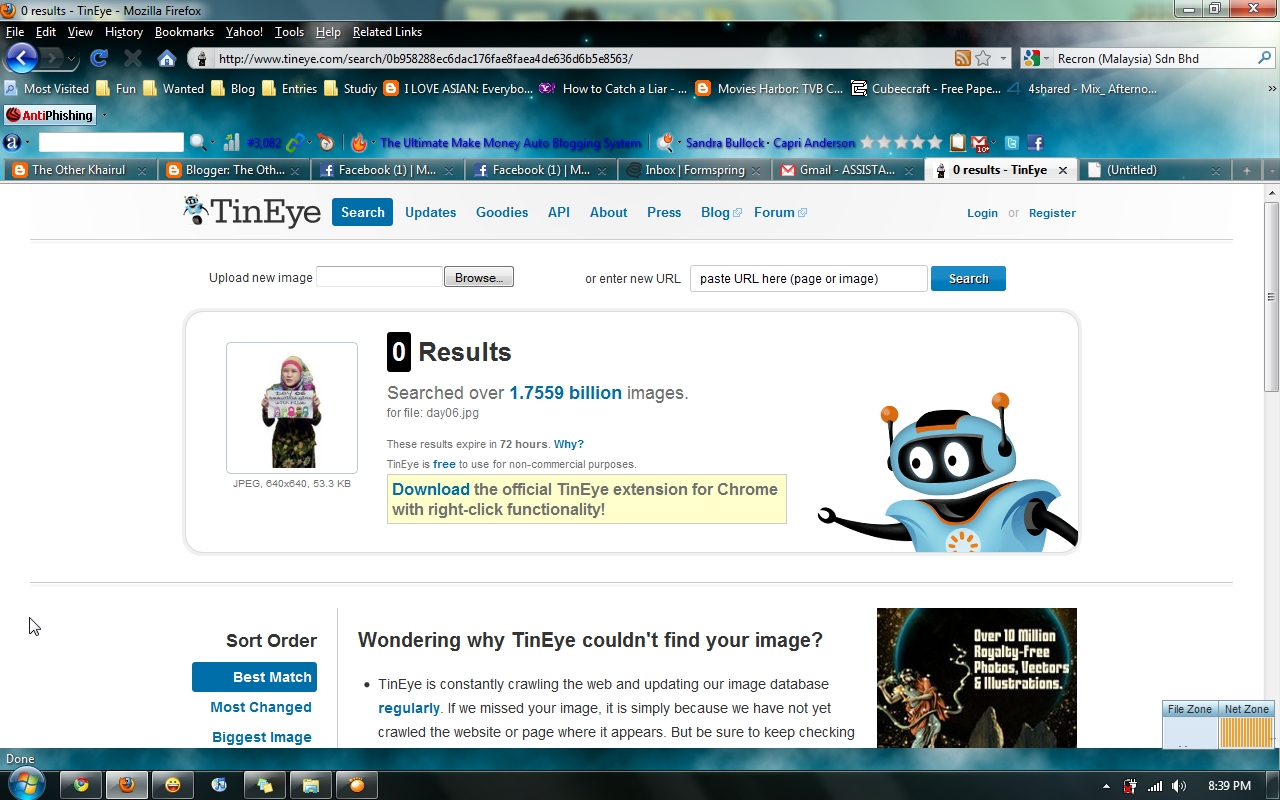Open the Tools menu
The image size is (1280, 800).
[289, 32]
